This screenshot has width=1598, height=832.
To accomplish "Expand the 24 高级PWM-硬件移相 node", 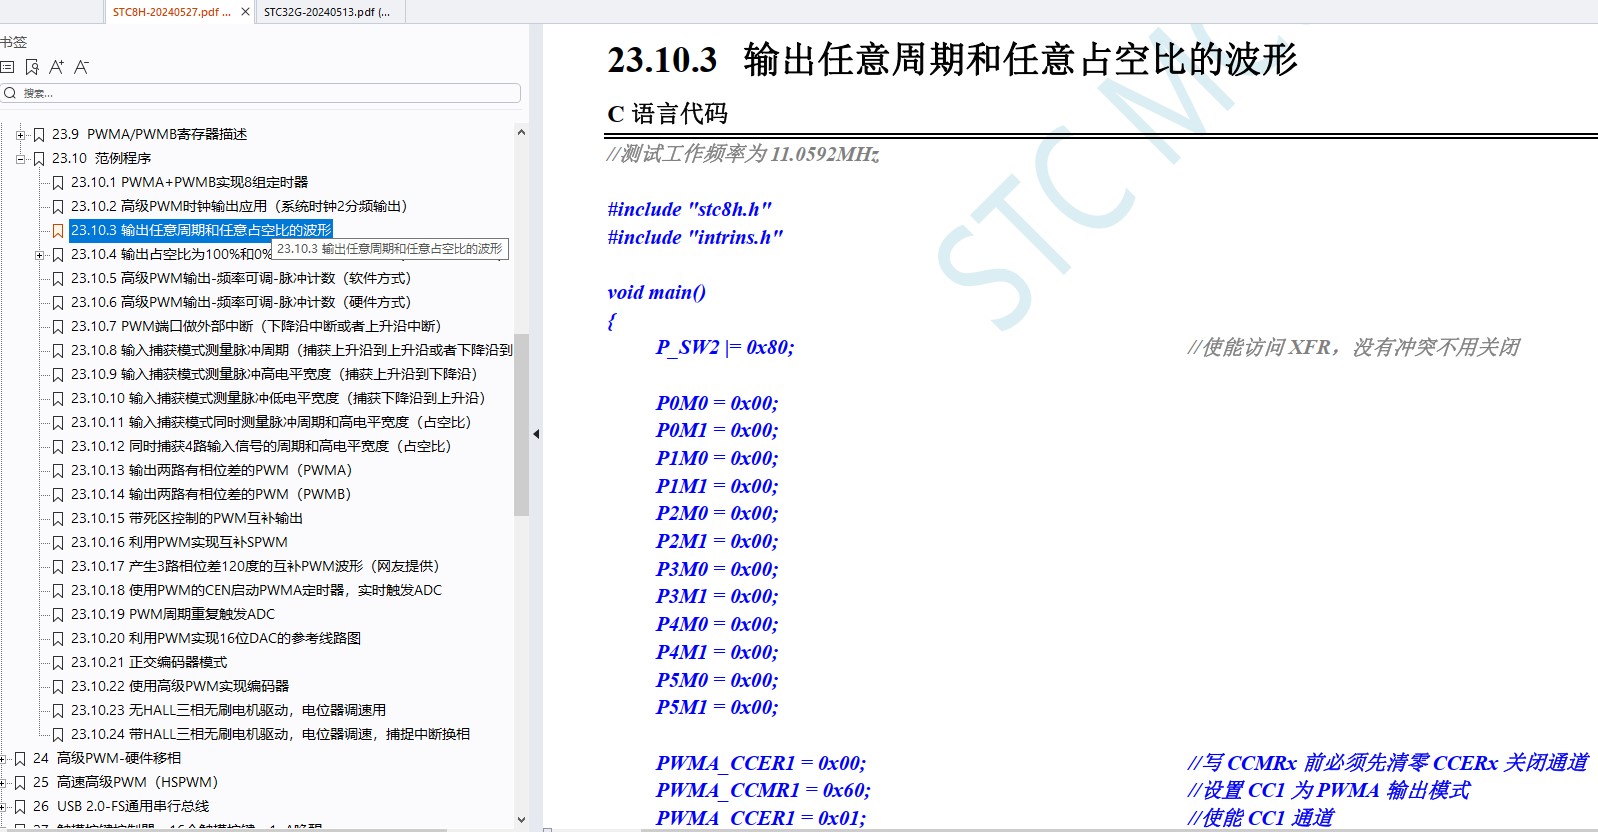I will tap(3, 758).
